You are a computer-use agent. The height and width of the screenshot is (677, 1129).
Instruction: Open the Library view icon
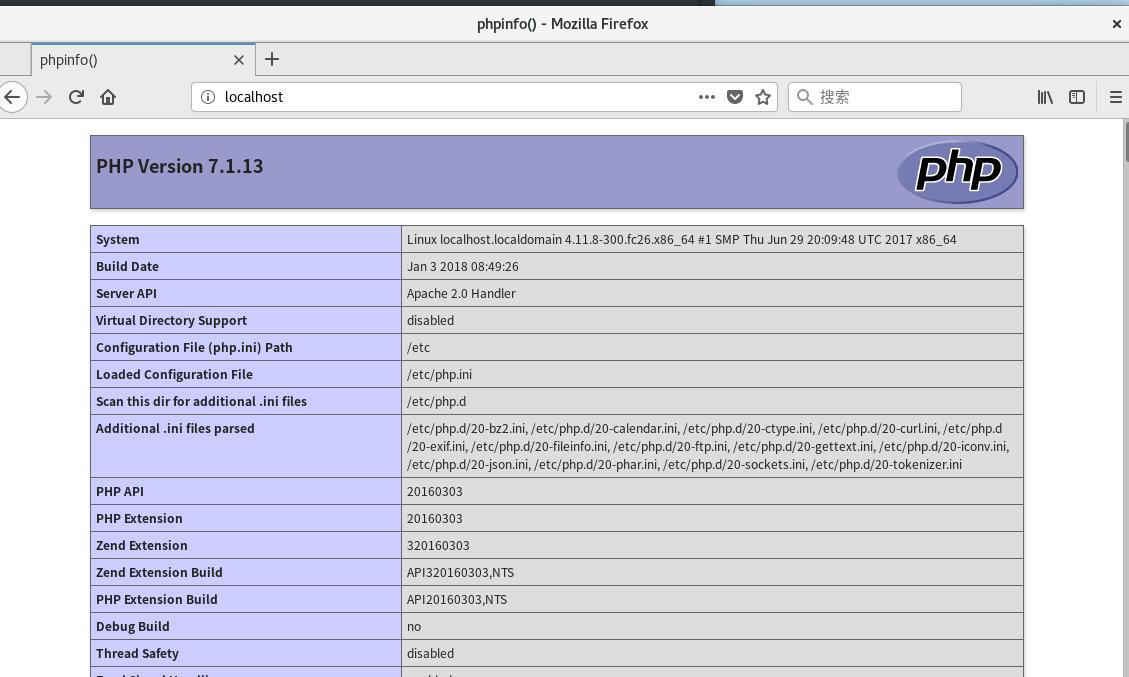pyautogui.click(x=1045, y=97)
